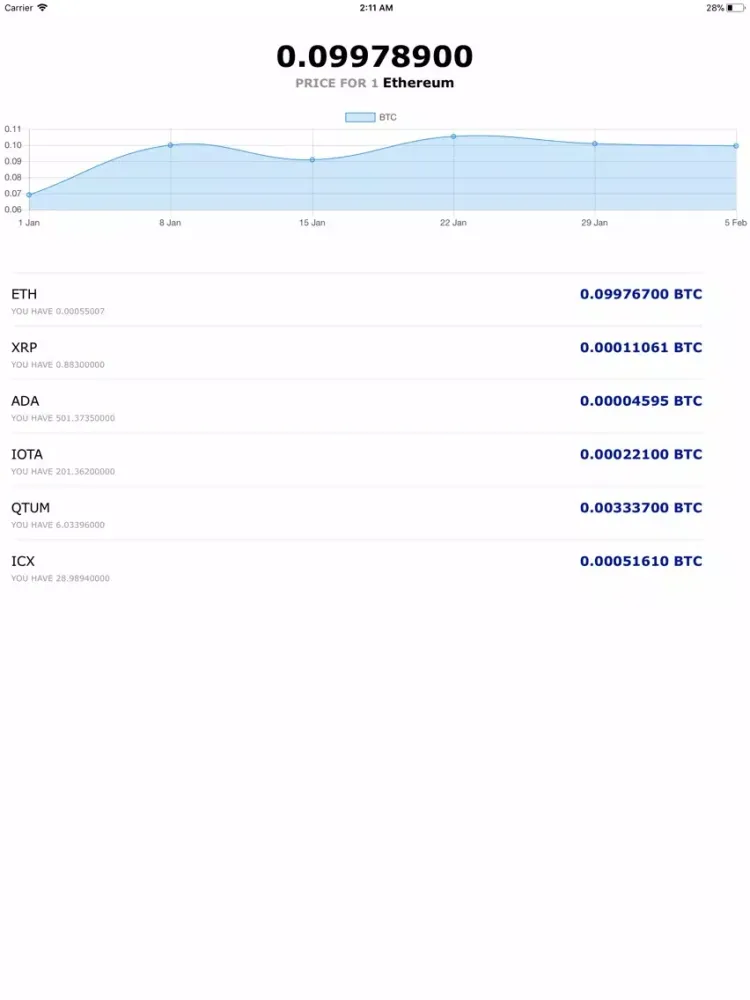Image resolution: width=750 pixels, height=1000 pixels.
Task: Click the YOU HAVE 28.98940000 holding text
Action: click(x=61, y=578)
